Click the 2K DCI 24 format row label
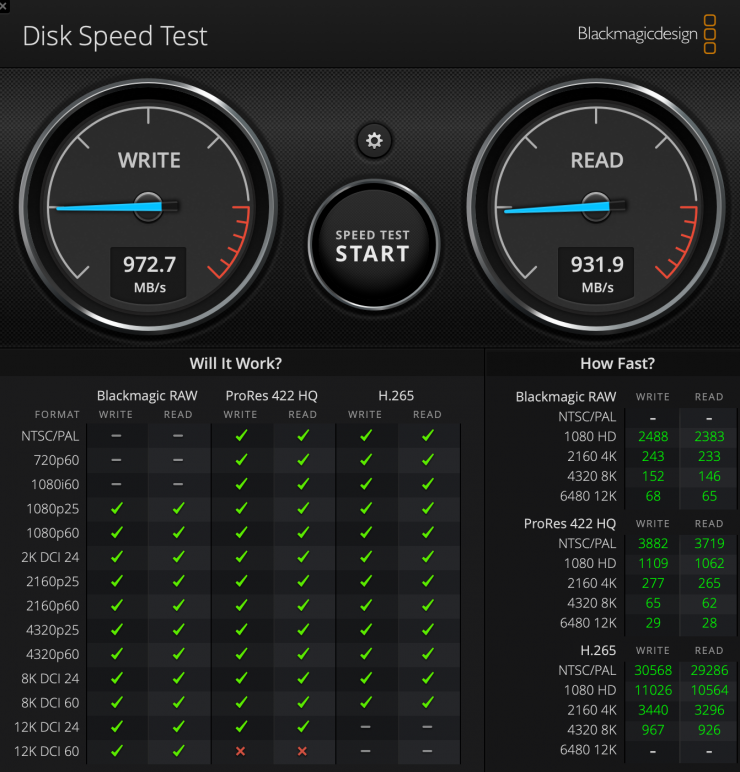Image resolution: width=740 pixels, height=772 pixels. coord(50,556)
